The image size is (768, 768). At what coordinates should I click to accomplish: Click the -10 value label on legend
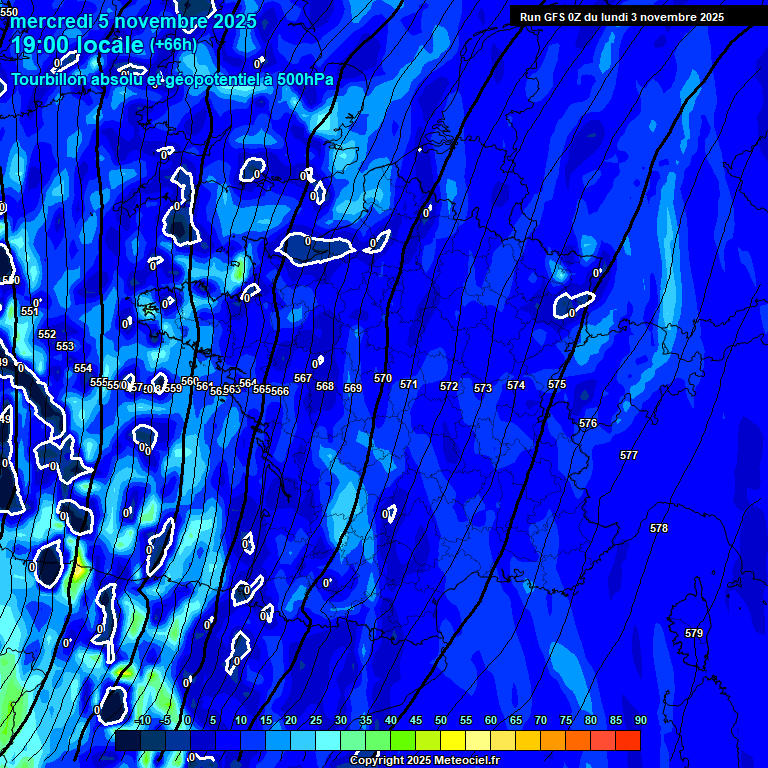[143, 720]
